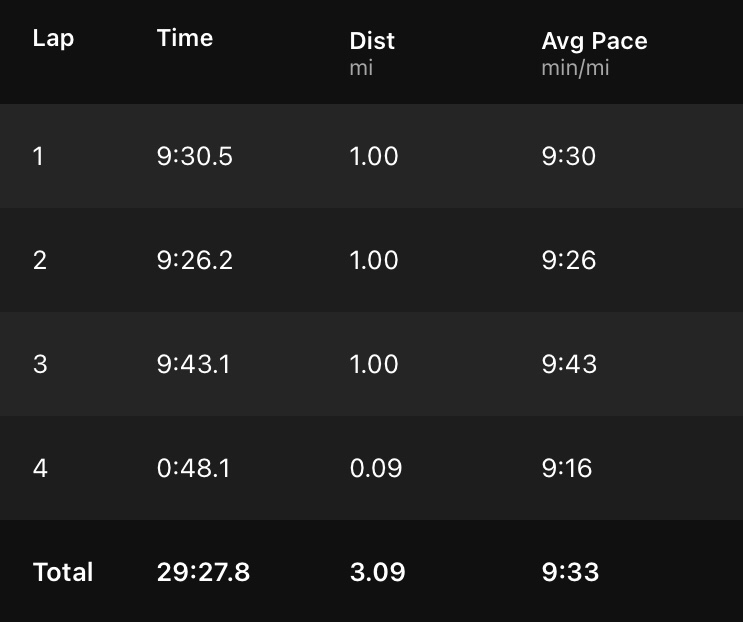Click lap 2 average pace 9:26
Viewport: 743px width, 622px height.
[x=569, y=260]
